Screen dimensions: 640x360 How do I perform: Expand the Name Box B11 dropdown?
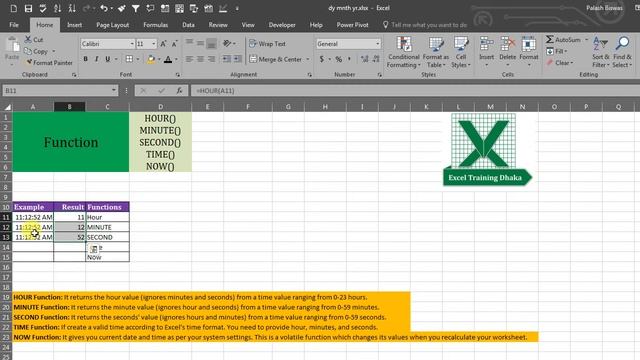click(x=114, y=91)
